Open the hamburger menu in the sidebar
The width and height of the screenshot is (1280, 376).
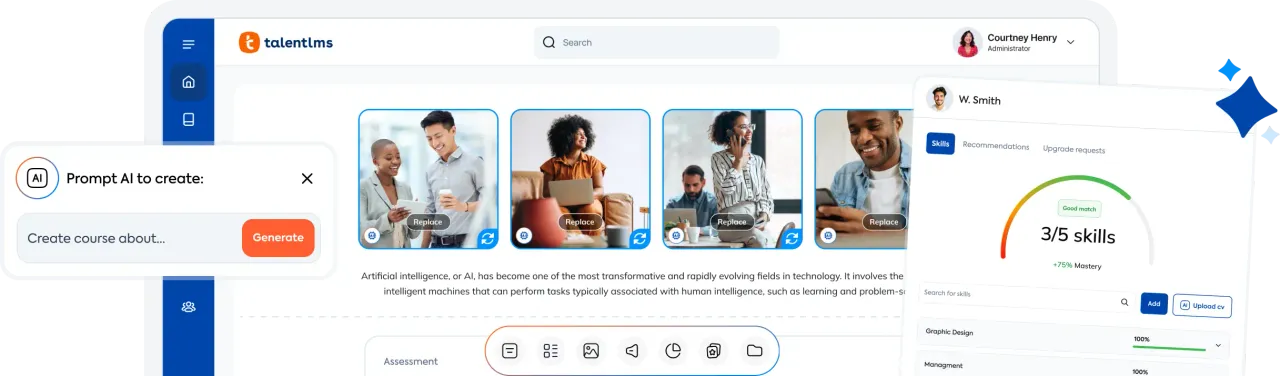click(x=188, y=44)
